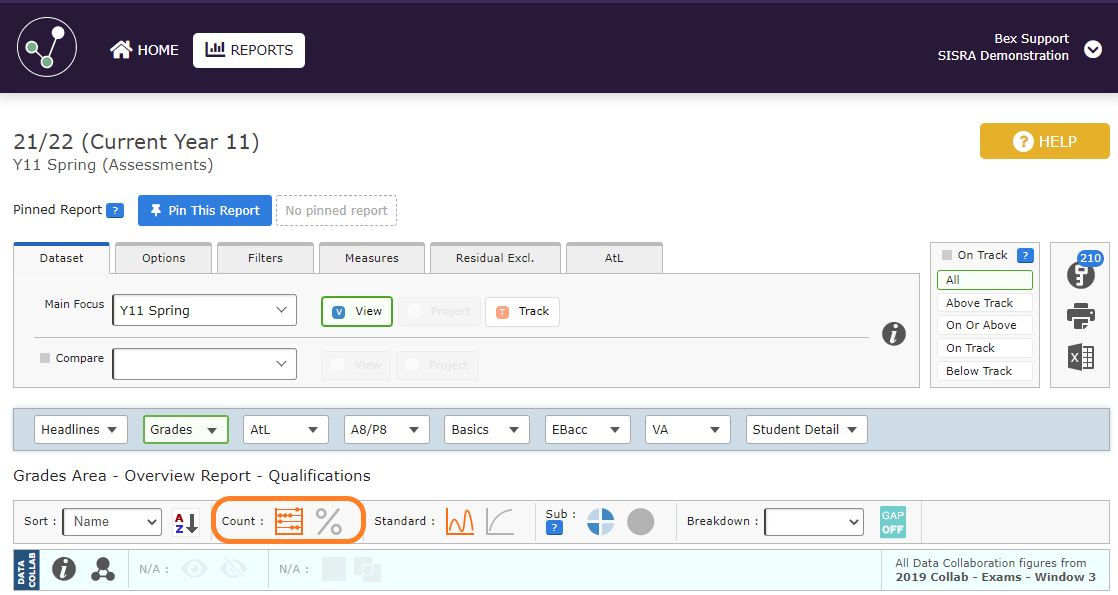
Task: Open the Measures tab
Action: click(371, 258)
